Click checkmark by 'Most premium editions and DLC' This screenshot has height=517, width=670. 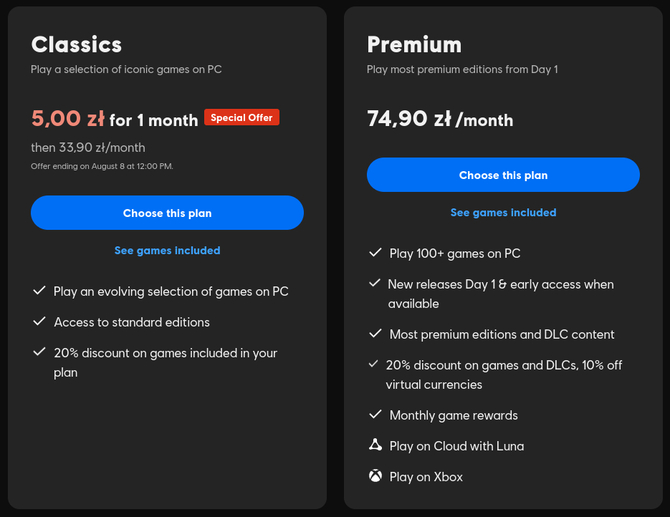(375, 334)
